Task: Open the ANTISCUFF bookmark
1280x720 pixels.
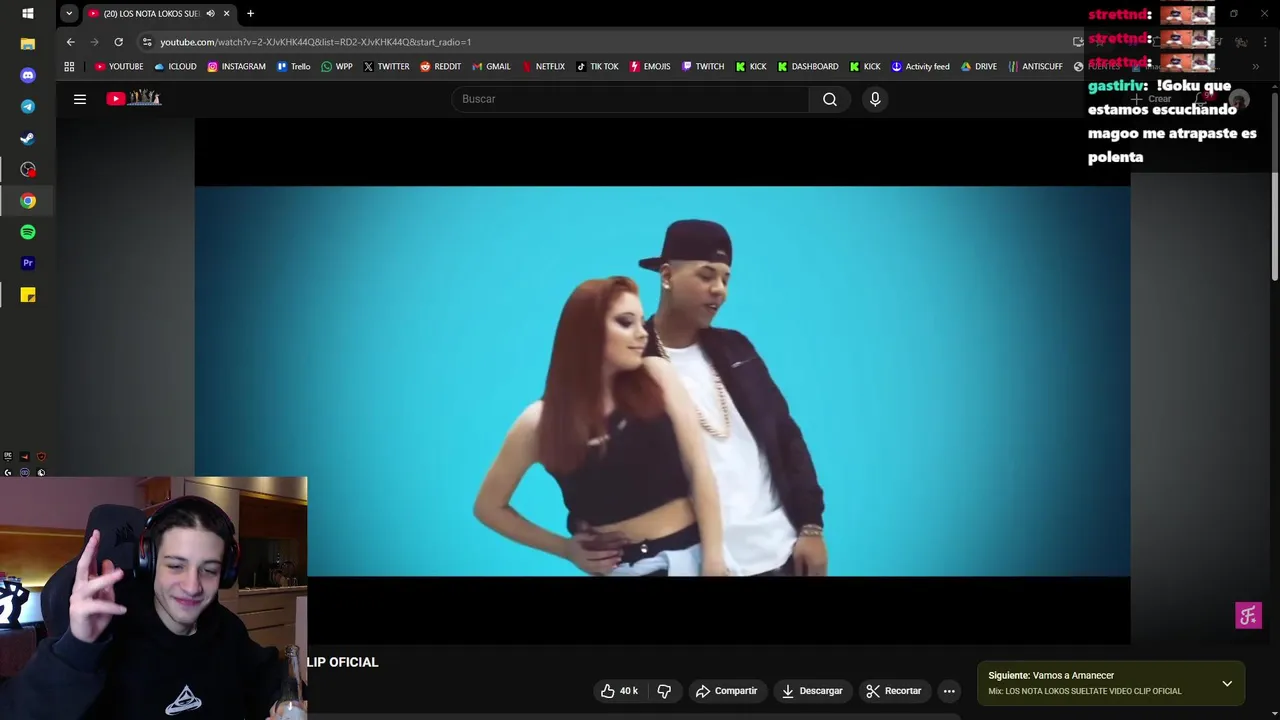Action: pyautogui.click(x=1035, y=67)
